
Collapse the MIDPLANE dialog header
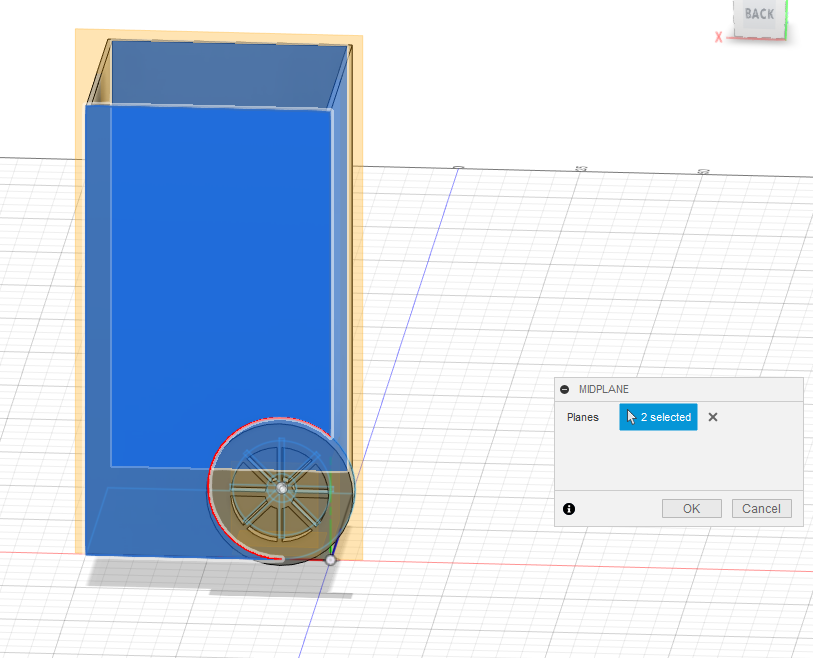(565, 389)
